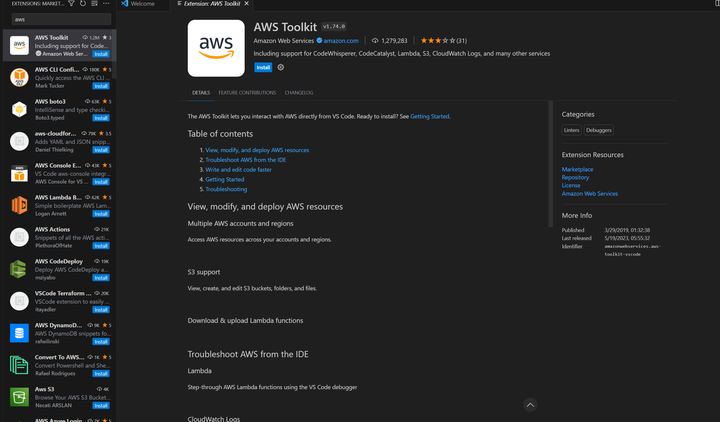Switch to Feature Contributions tab
This screenshot has height=422, width=720.
click(x=247, y=93)
